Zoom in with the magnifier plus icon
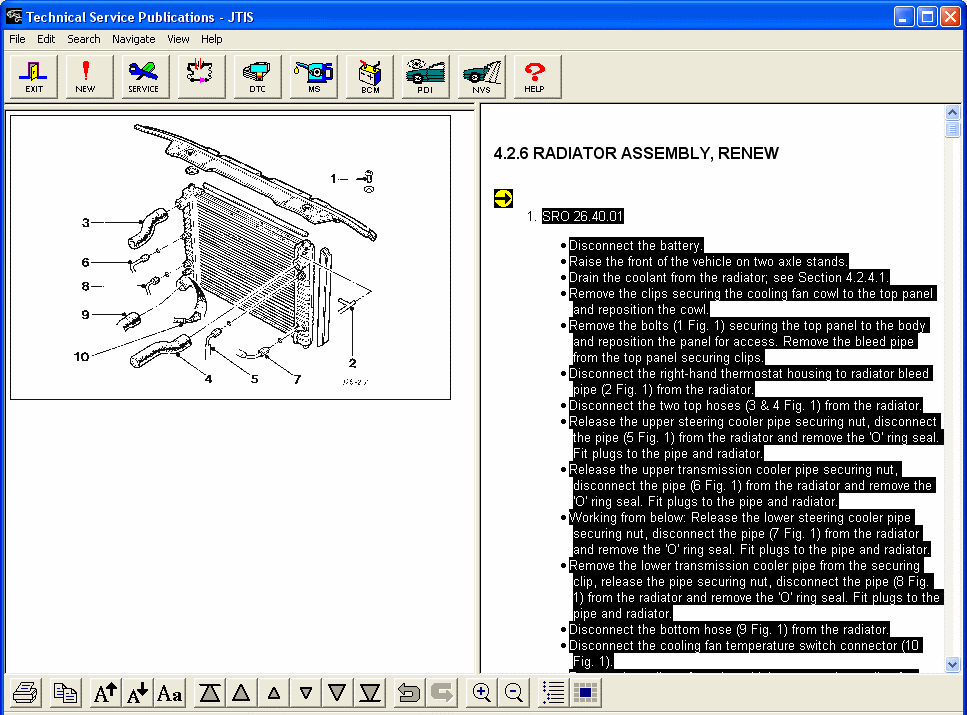 (x=482, y=693)
